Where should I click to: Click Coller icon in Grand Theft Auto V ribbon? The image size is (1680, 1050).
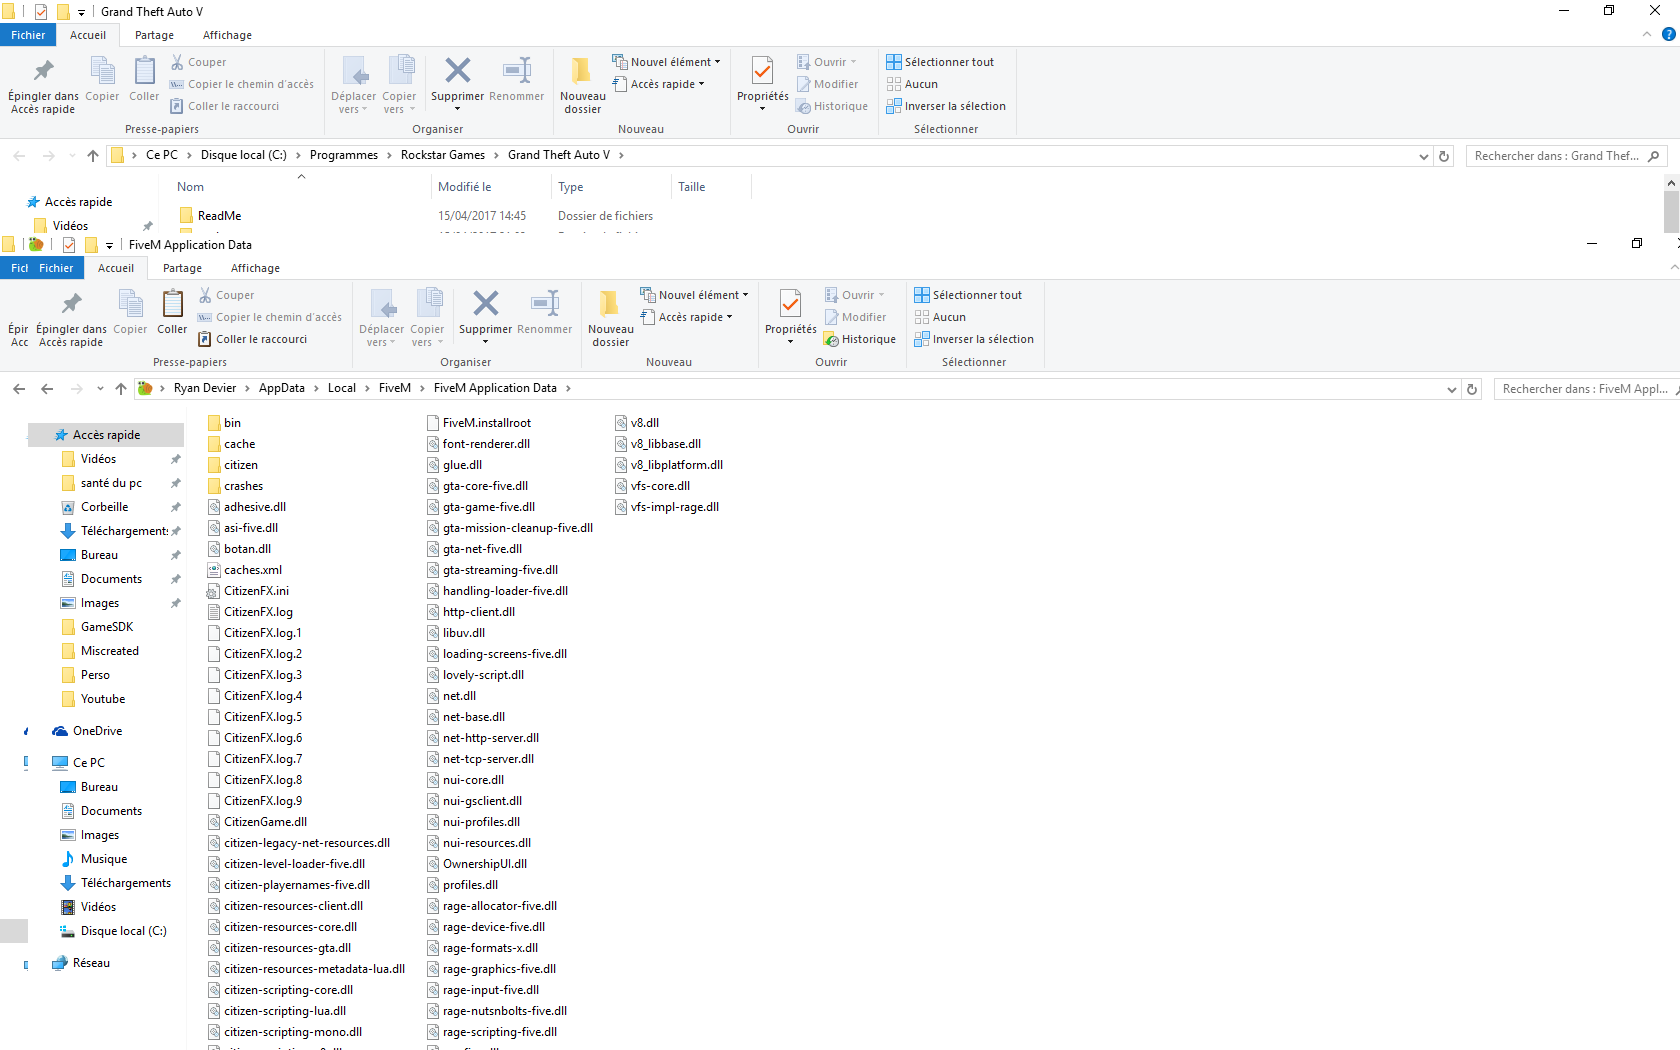144,70
